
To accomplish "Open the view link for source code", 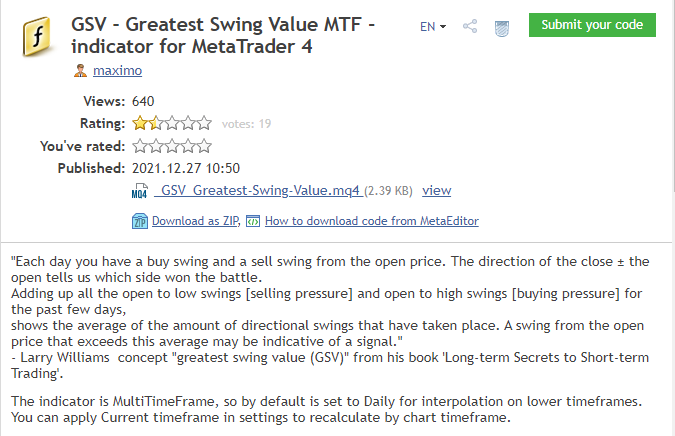I will coord(436,190).
